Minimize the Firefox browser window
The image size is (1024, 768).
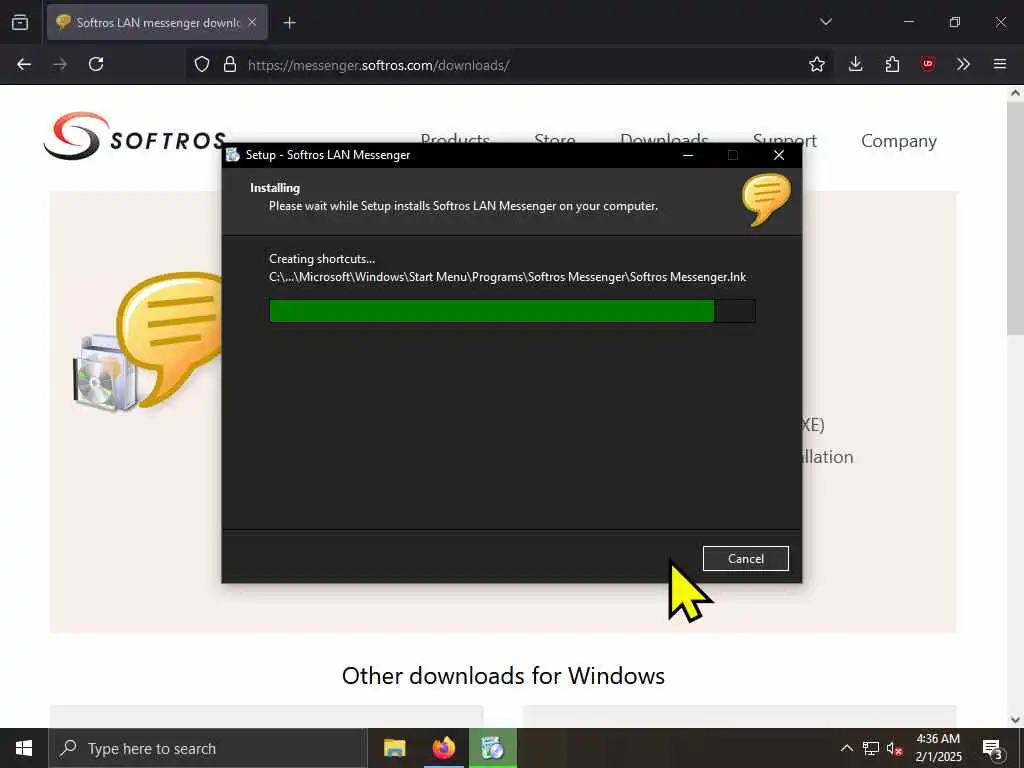pyautogui.click(x=908, y=22)
